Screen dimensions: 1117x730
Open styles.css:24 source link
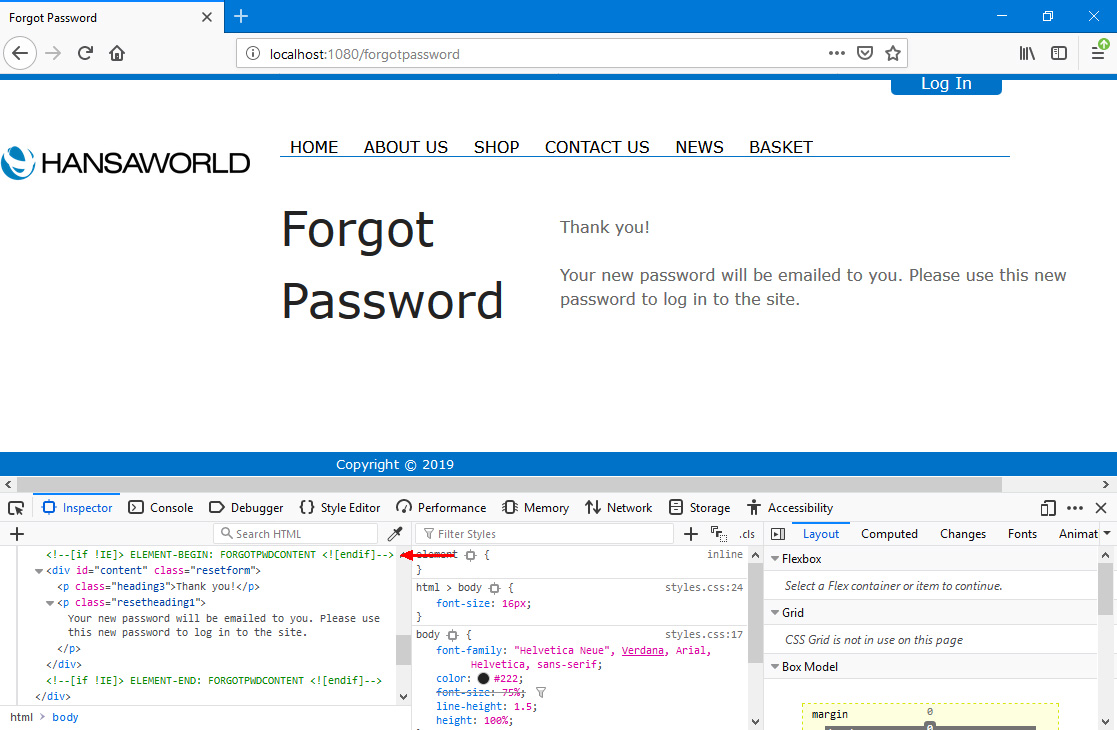coord(704,588)
